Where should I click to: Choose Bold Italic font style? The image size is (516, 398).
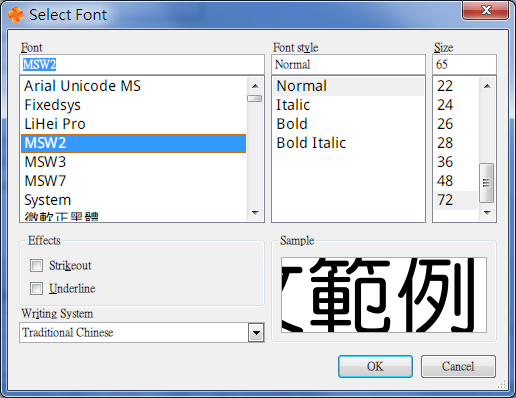[x=348, y=143]
